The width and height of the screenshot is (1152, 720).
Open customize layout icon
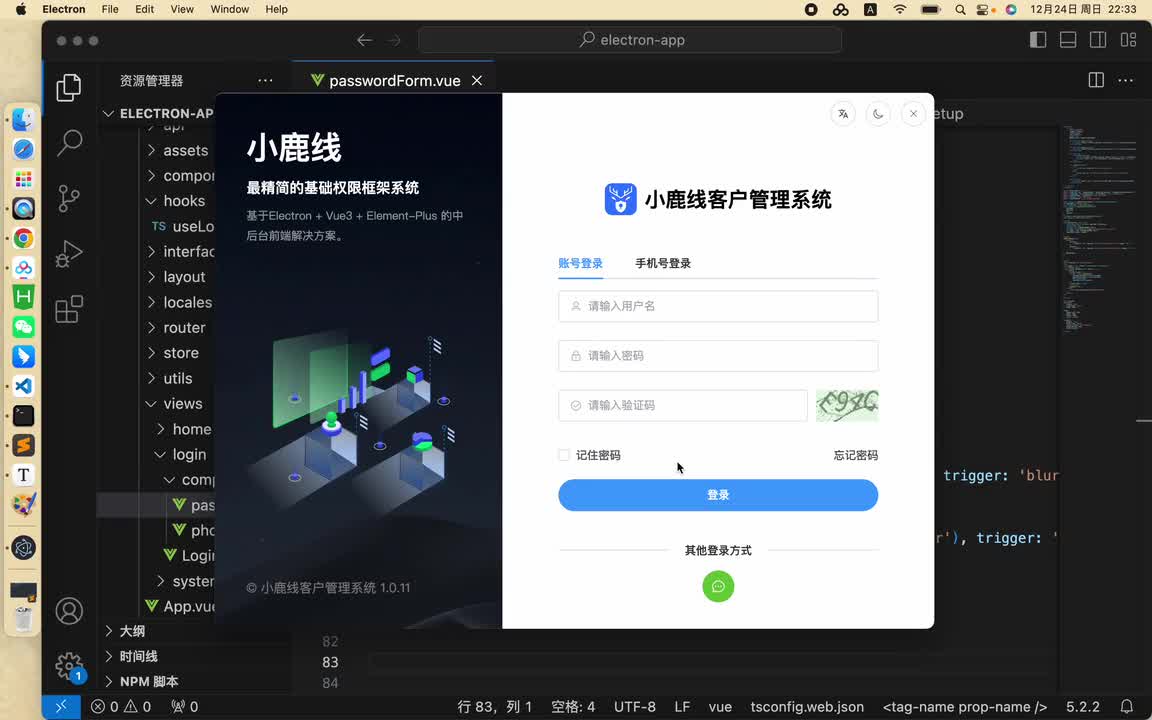[x=1128, y=40]
